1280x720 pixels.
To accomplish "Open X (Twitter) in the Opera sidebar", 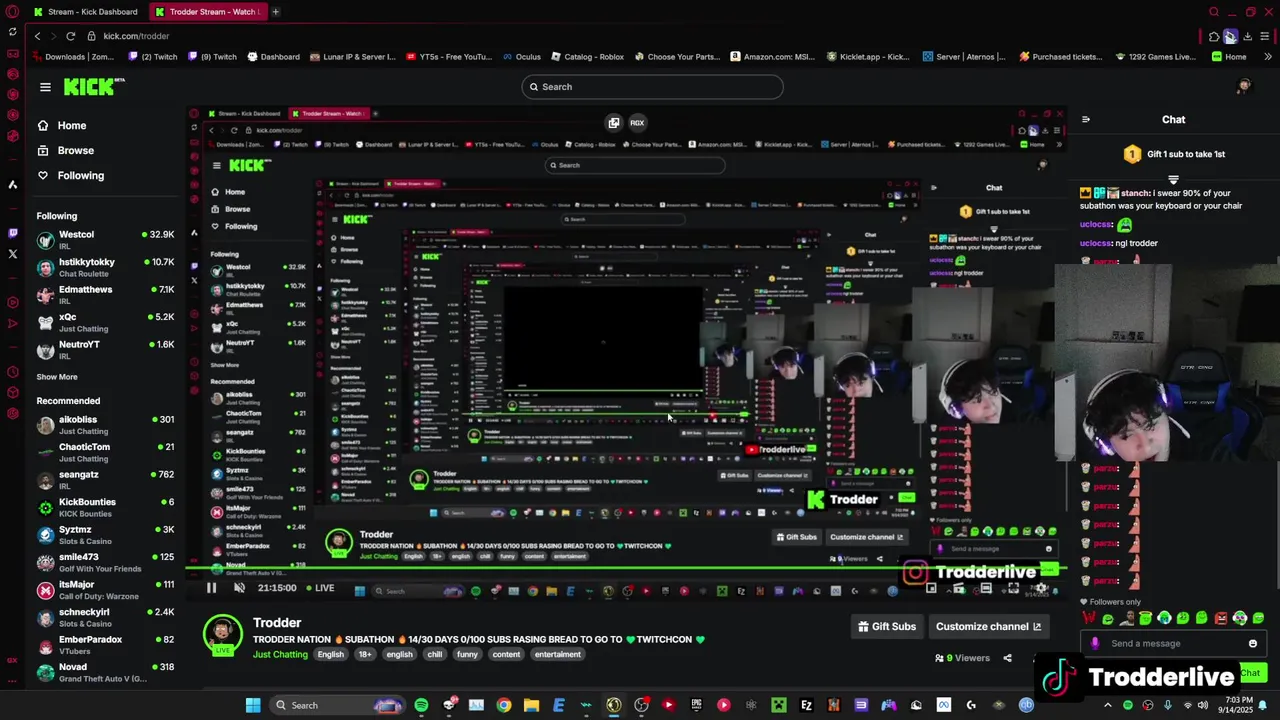I will tap(13, 254).
